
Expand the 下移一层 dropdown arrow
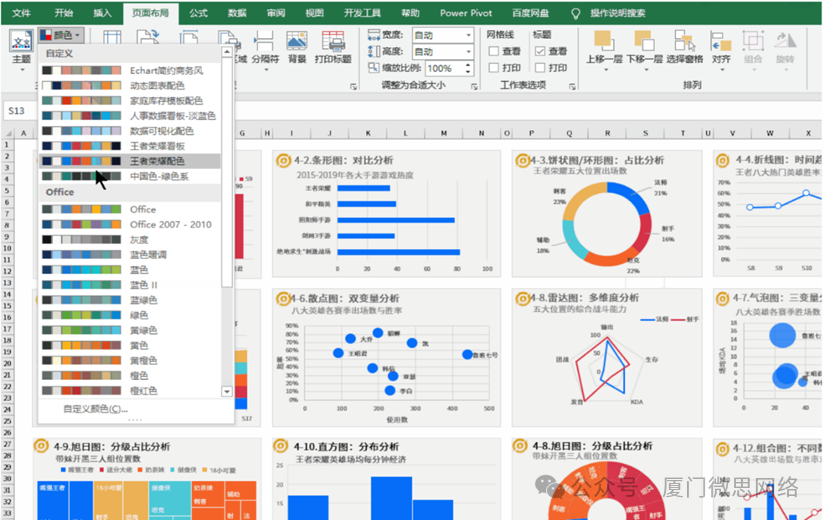646,70
